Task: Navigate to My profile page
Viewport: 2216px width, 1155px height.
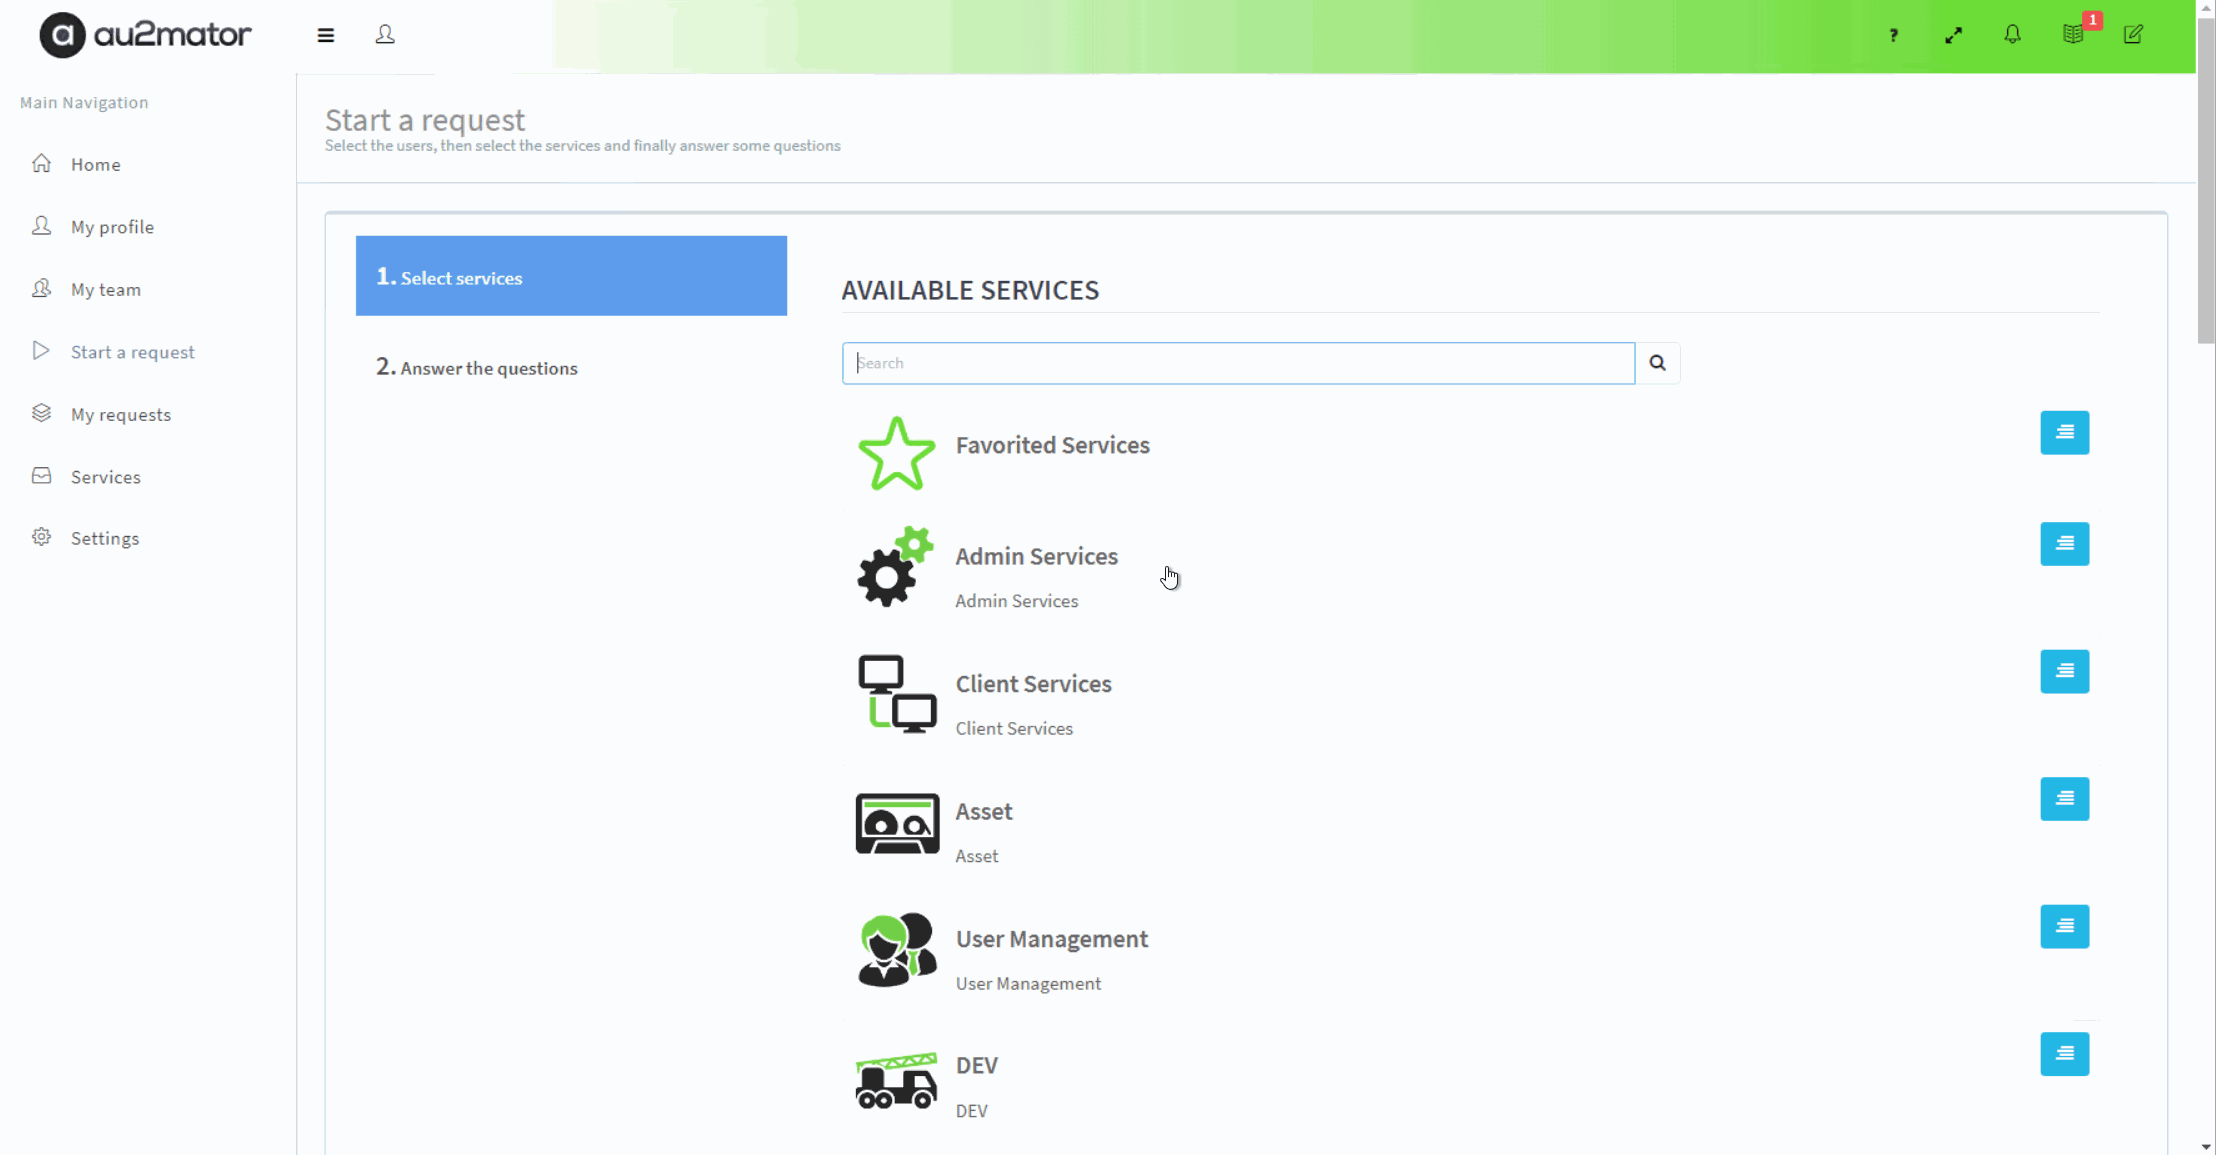Action: click(x=113, y=226)
